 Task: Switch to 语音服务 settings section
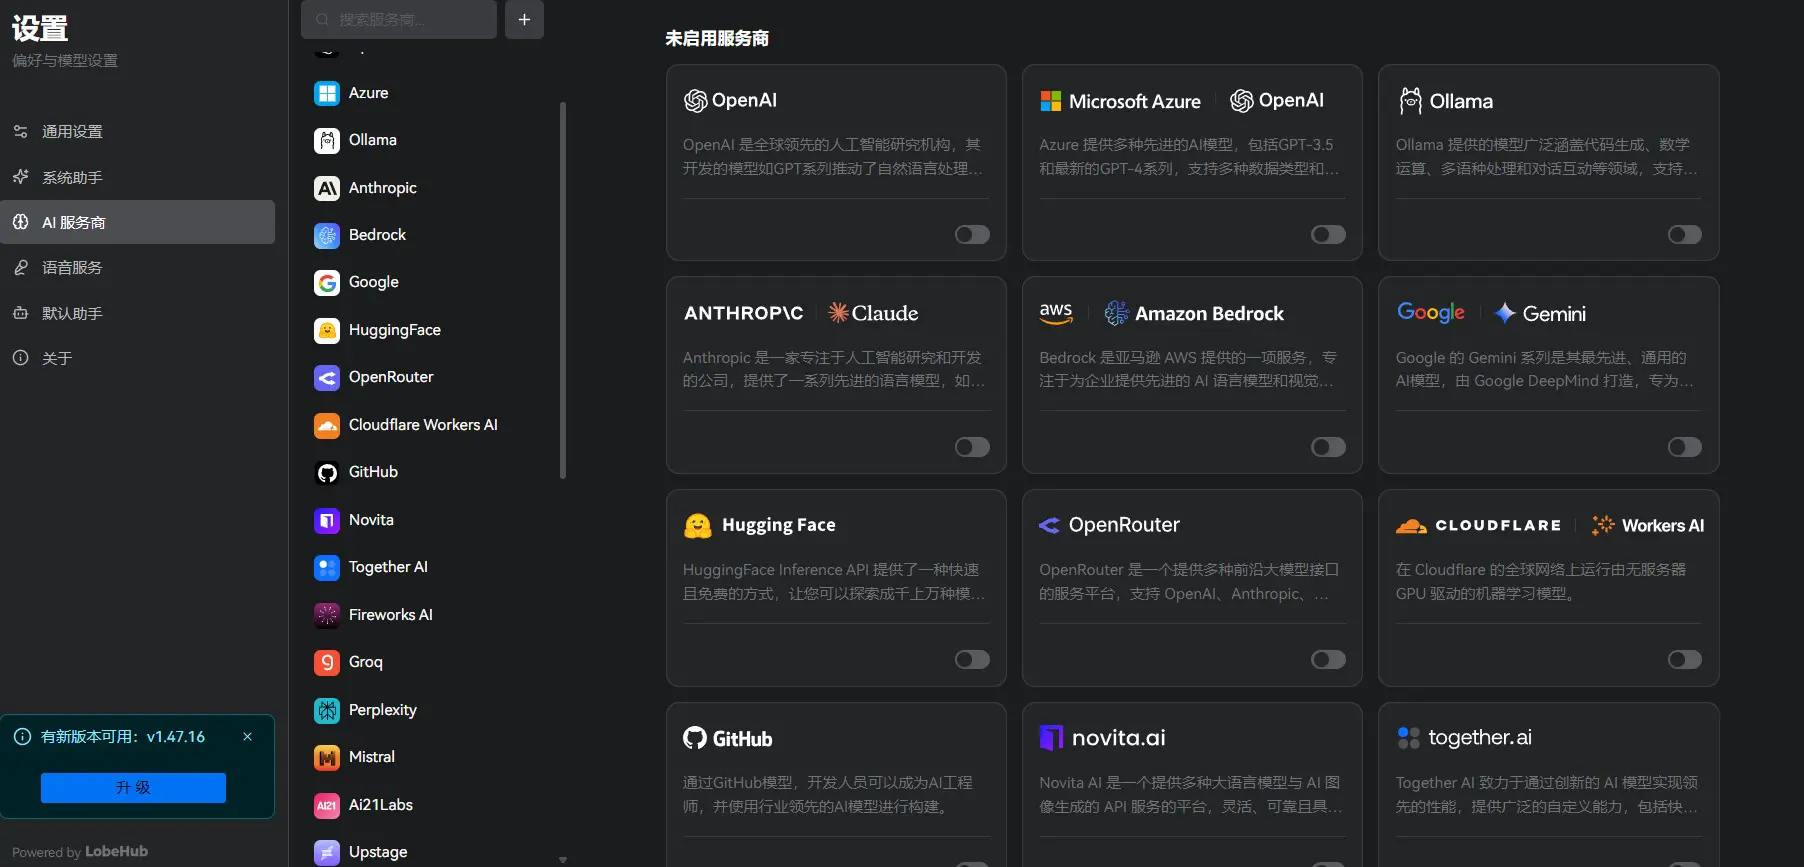pos(72,268)
